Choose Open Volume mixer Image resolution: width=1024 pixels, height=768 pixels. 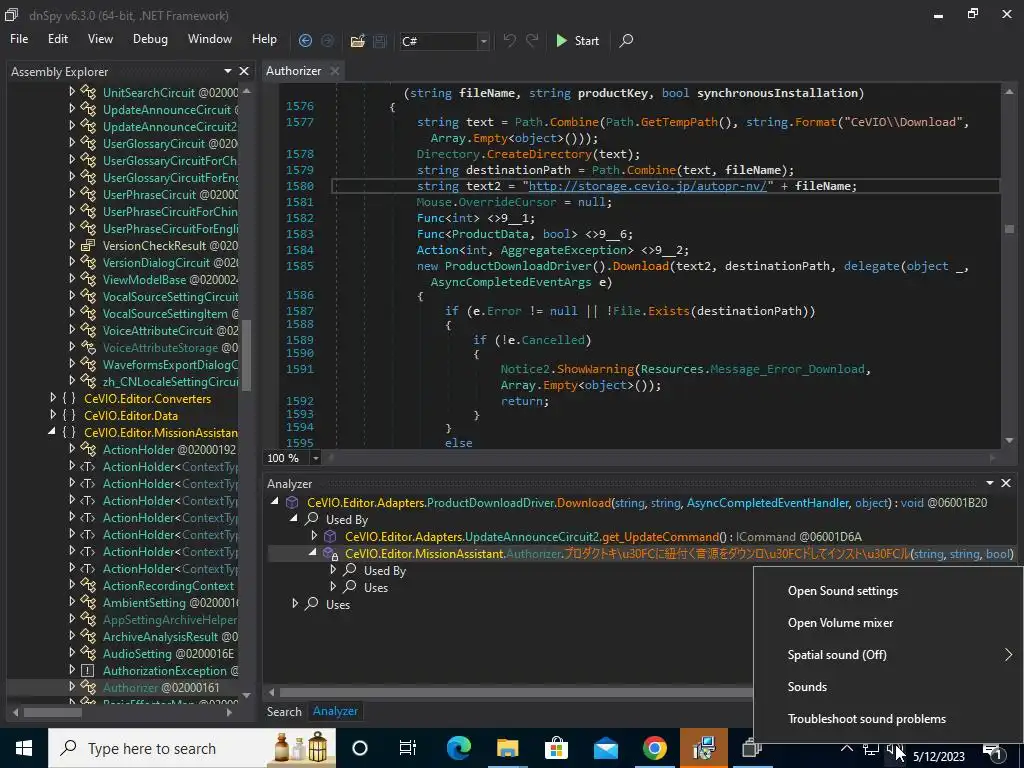click(840, 622)
